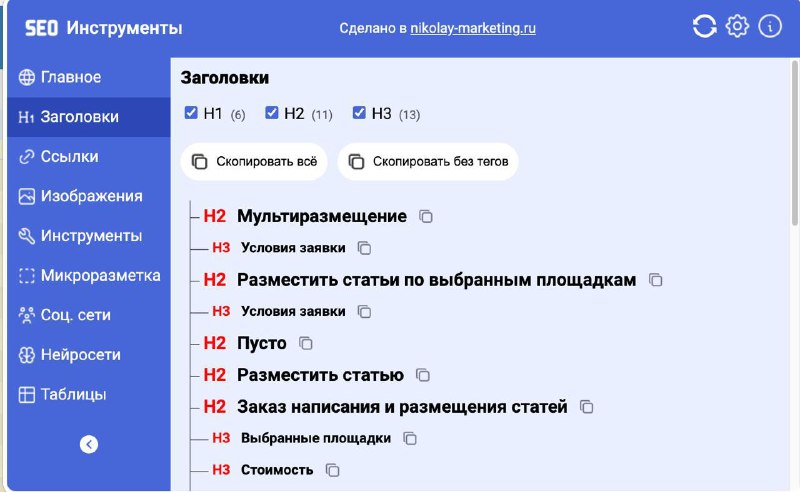Image resolution: width=800 pixels, height=492 pixels.
Task: Select the Разместить статьи по выбранным площадкам text
Action: pyautogui.click(x=437, y=280)
